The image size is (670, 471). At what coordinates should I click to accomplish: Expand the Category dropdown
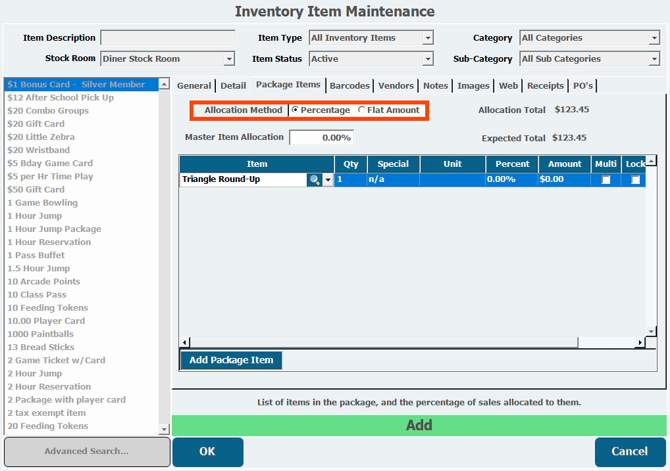coord(653,38)
